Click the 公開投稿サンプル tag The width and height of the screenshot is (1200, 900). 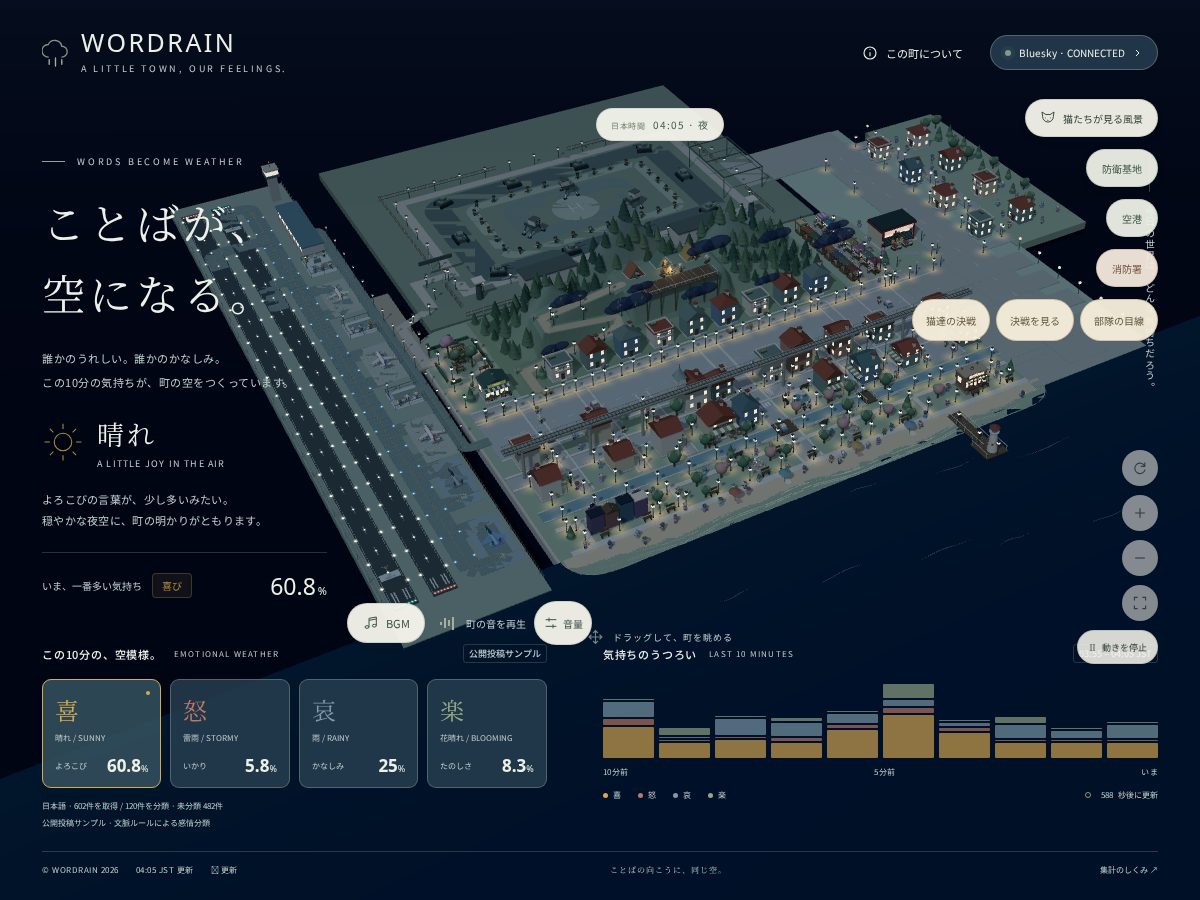click(x=505, y=654)
